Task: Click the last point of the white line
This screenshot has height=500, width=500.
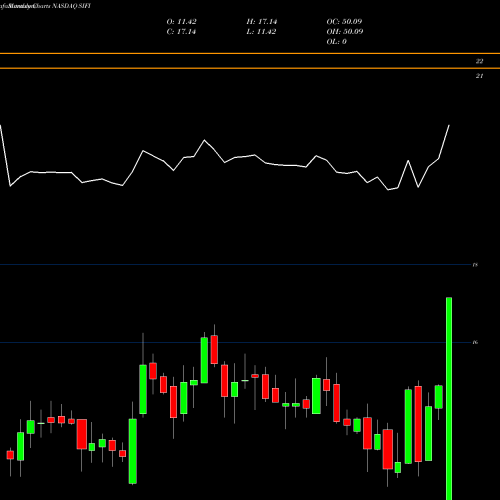Action: click(449, 125)
